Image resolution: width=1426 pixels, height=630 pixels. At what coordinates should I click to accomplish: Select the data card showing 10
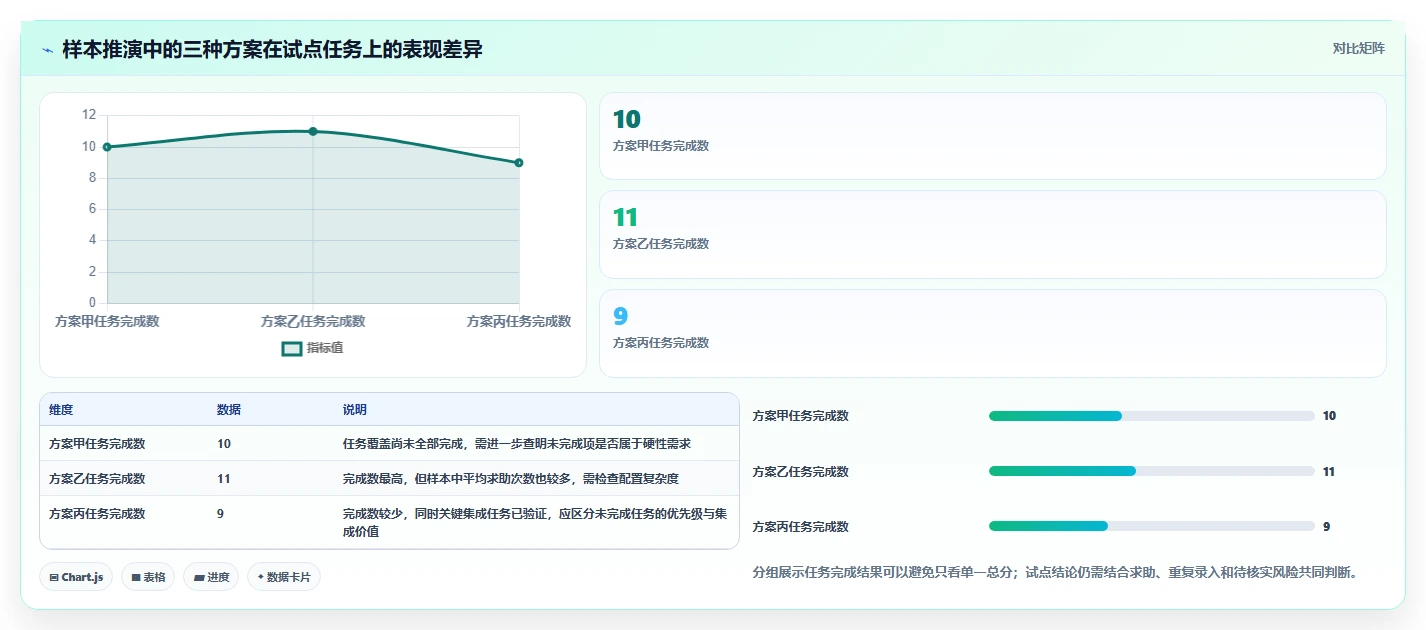(993, 136)
